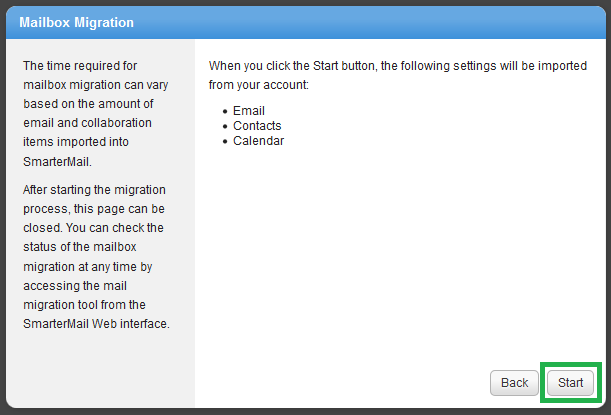Screen dimensions: 611x415
Task: Click the "migration tool from the" sidebar line
Action: click(84, 305)
